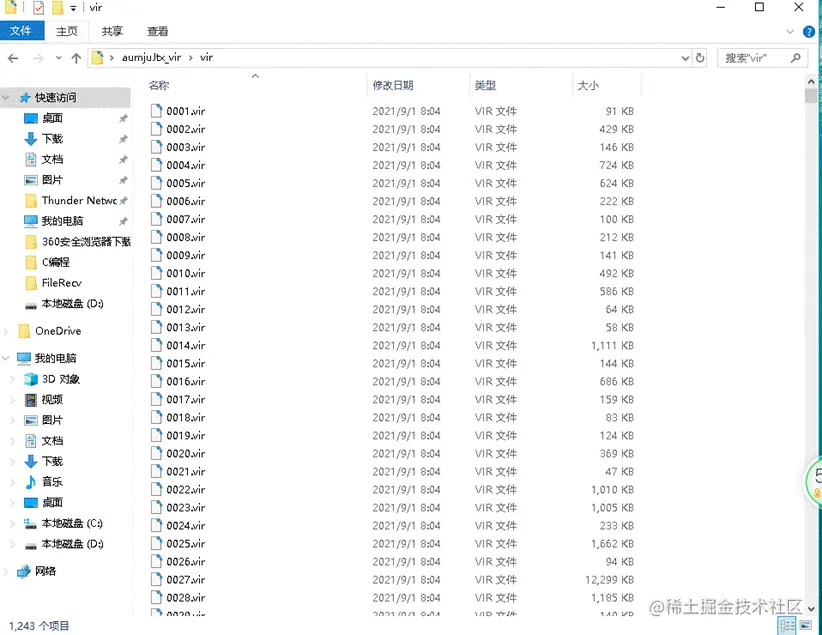The height and width of the screenshot is (635, 822).
Task: Go up one folder level
Action: click(77, 58)
